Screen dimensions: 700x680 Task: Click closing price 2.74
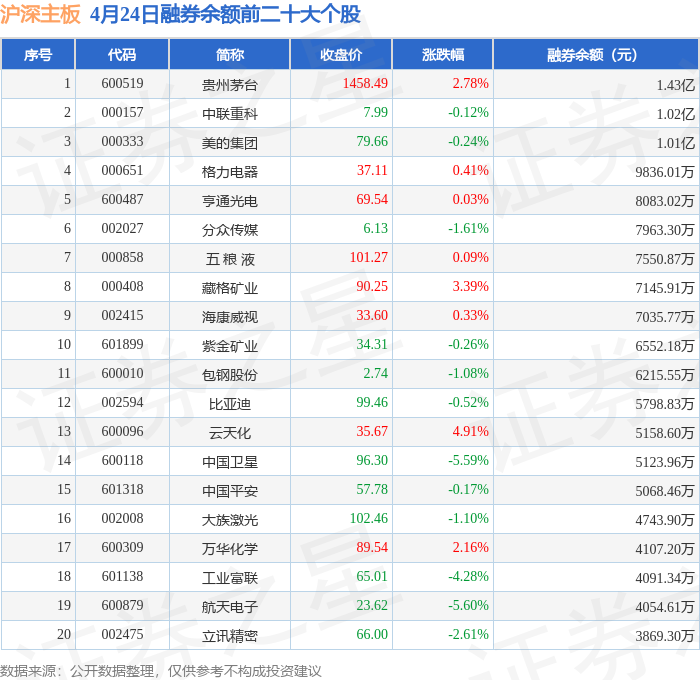pyautogui.click(x=375, y=373)
